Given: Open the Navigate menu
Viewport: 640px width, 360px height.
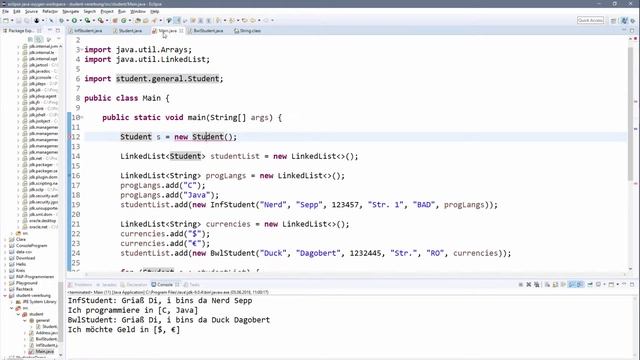Looking at the screenshot, I should pyautogui.click(x=71, y=11).
